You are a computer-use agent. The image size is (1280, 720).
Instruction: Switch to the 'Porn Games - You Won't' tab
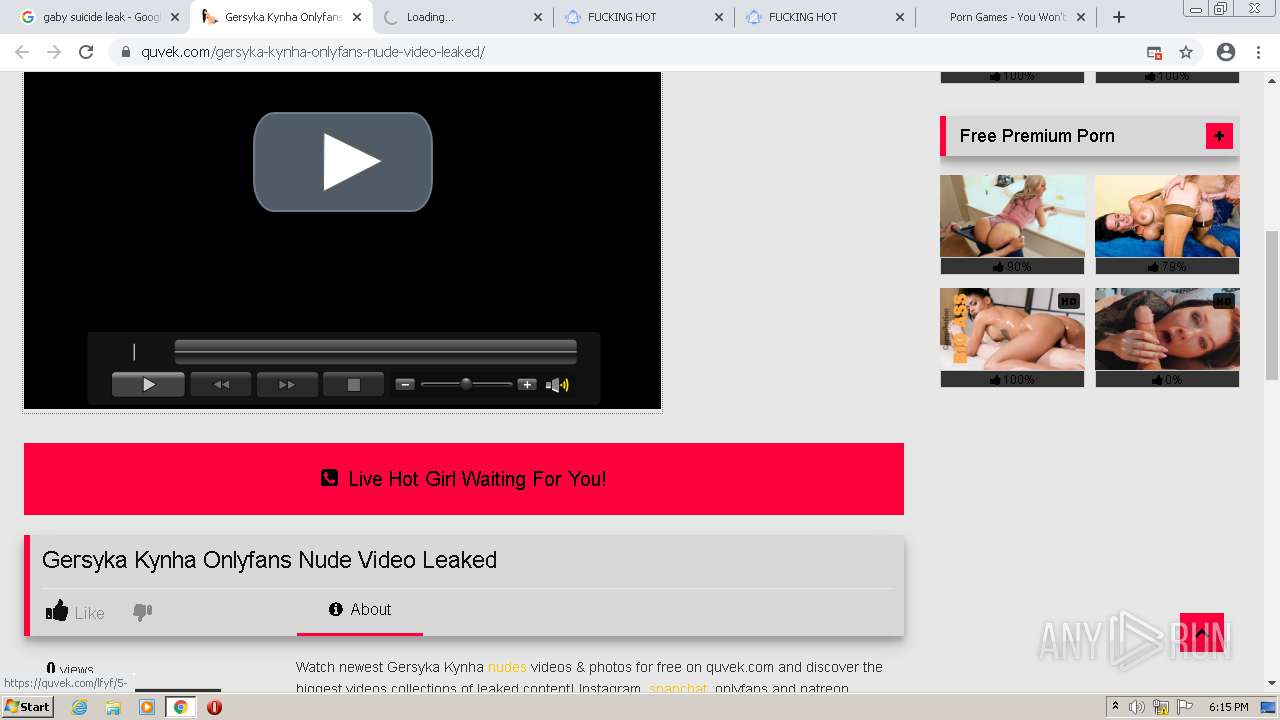point(1007,17)
